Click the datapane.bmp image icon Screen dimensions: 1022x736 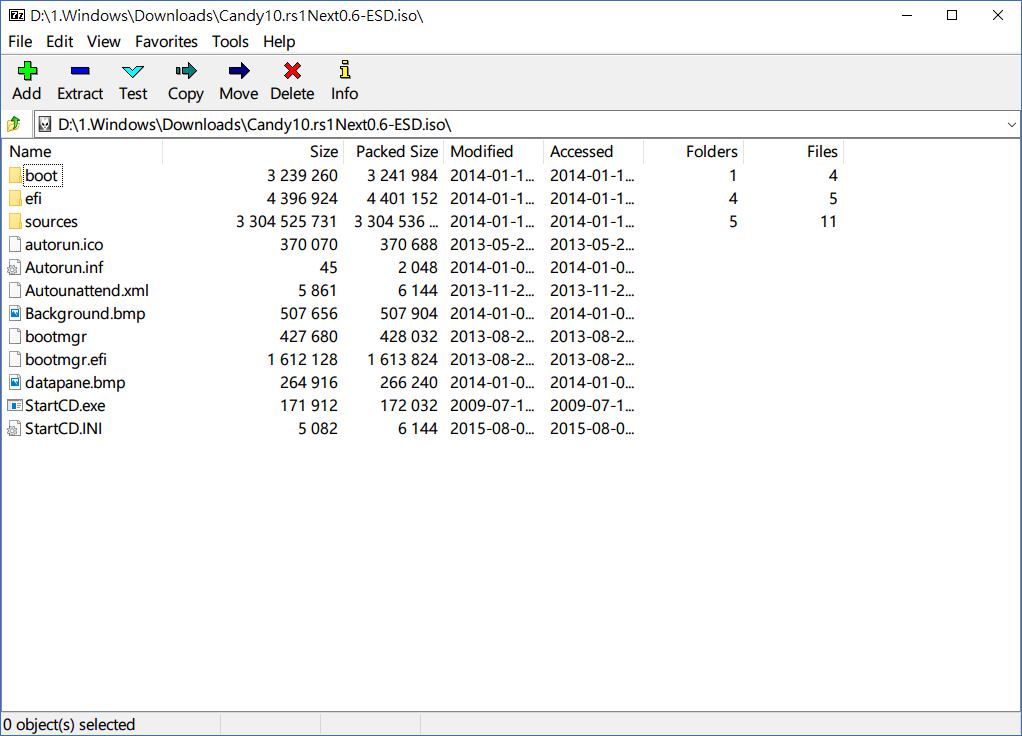[x=15, y=382]
